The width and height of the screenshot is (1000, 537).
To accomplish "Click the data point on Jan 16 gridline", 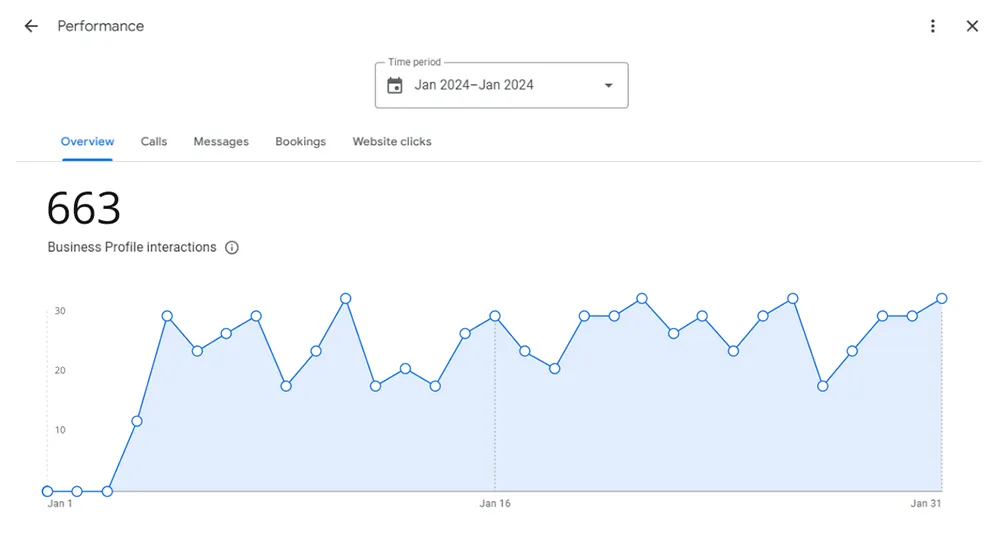I will point(495,316).
